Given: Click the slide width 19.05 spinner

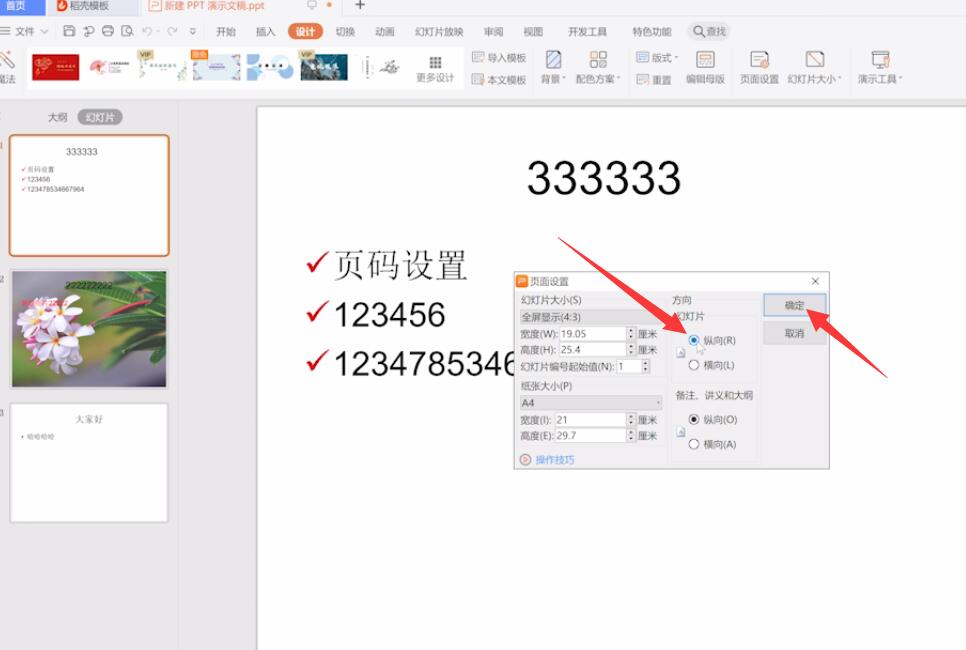Looking at the screenshot, I should click(x=631, y=333).
